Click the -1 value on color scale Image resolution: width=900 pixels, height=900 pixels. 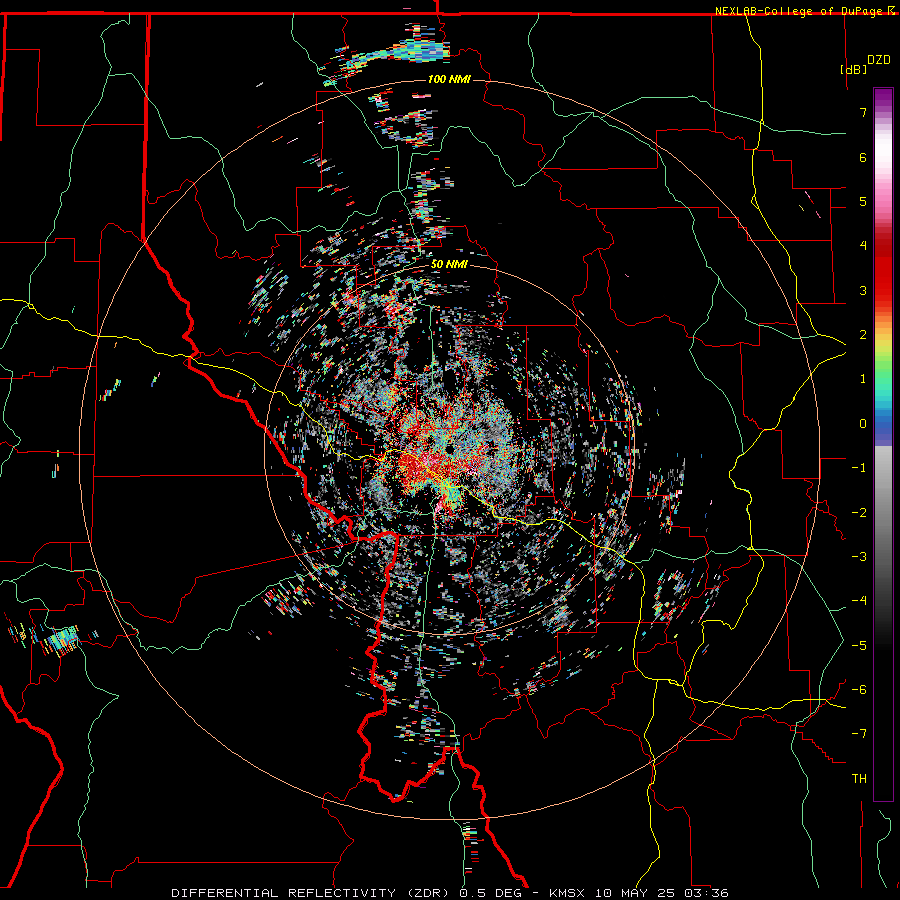pyautogui.click(x=859, y=468)
